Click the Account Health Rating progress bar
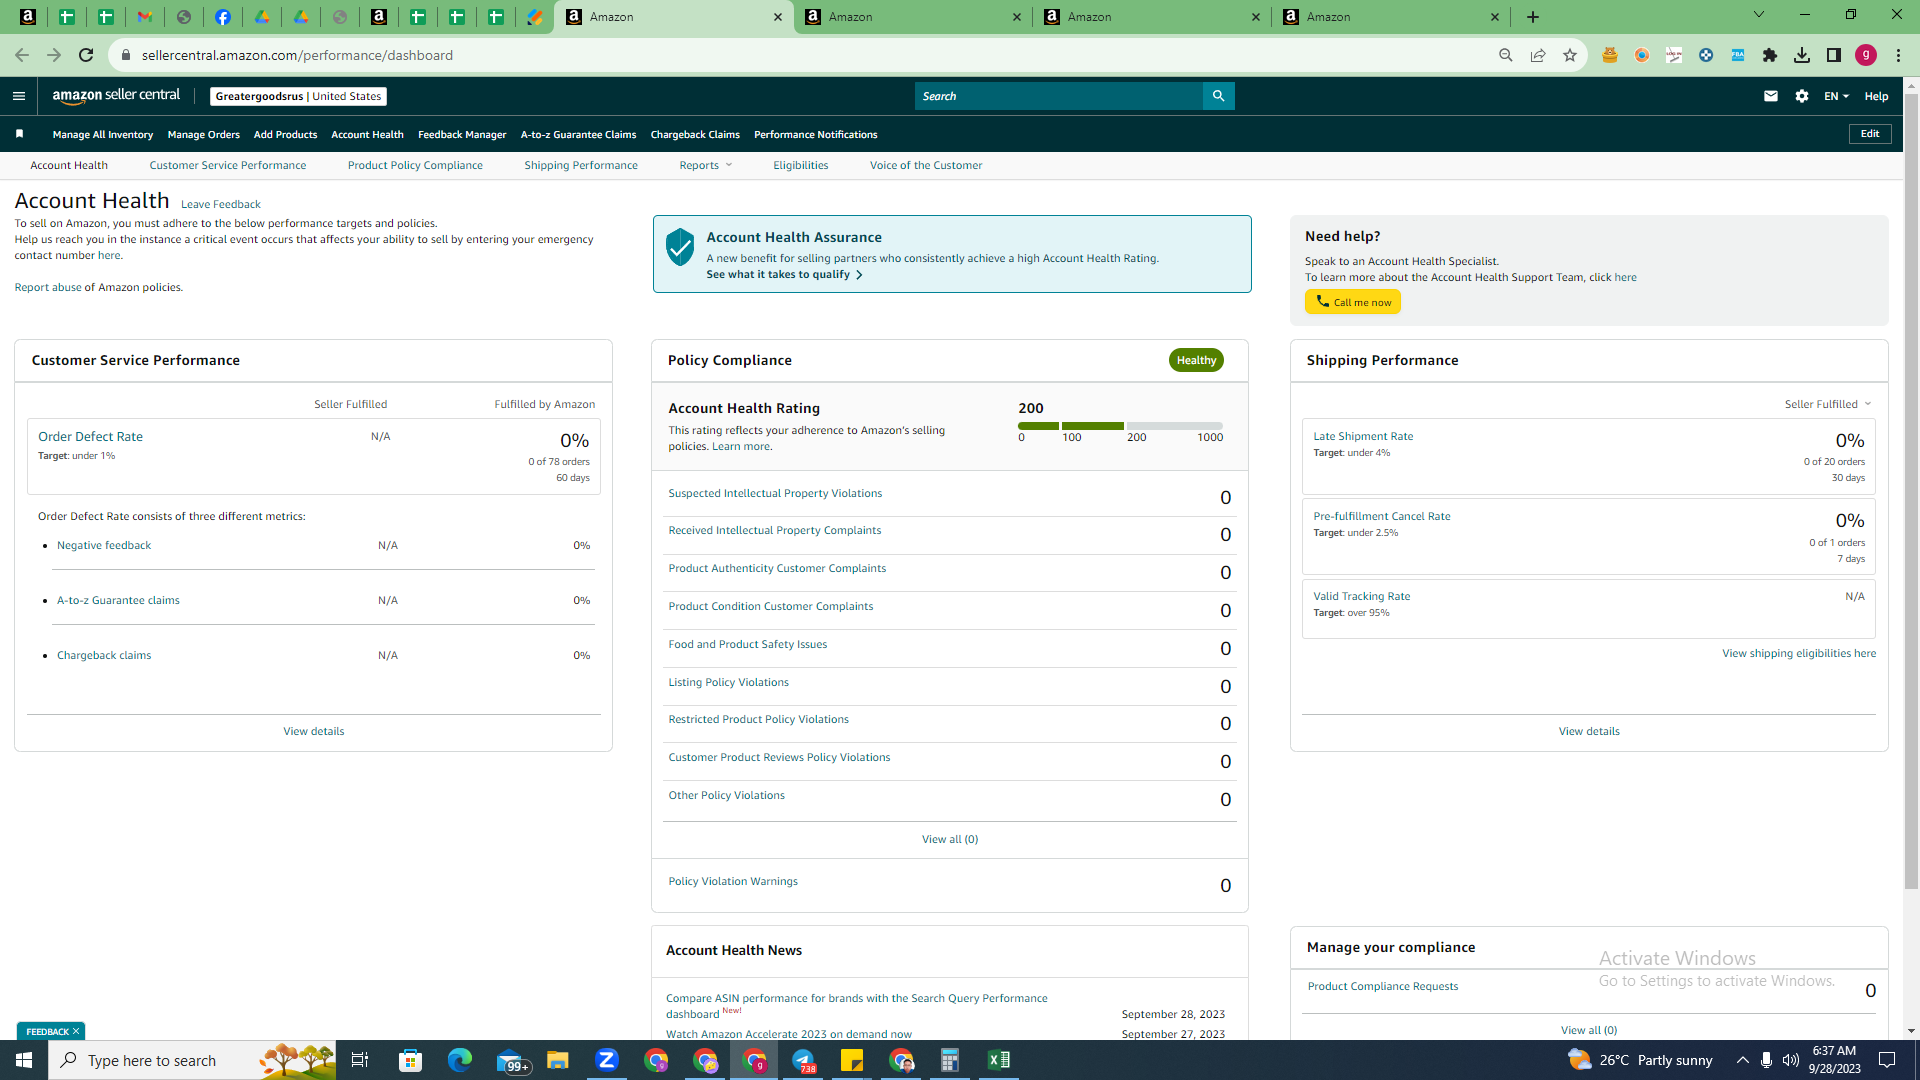This screenshot has height=1080, width=1920. [1120, 426]
